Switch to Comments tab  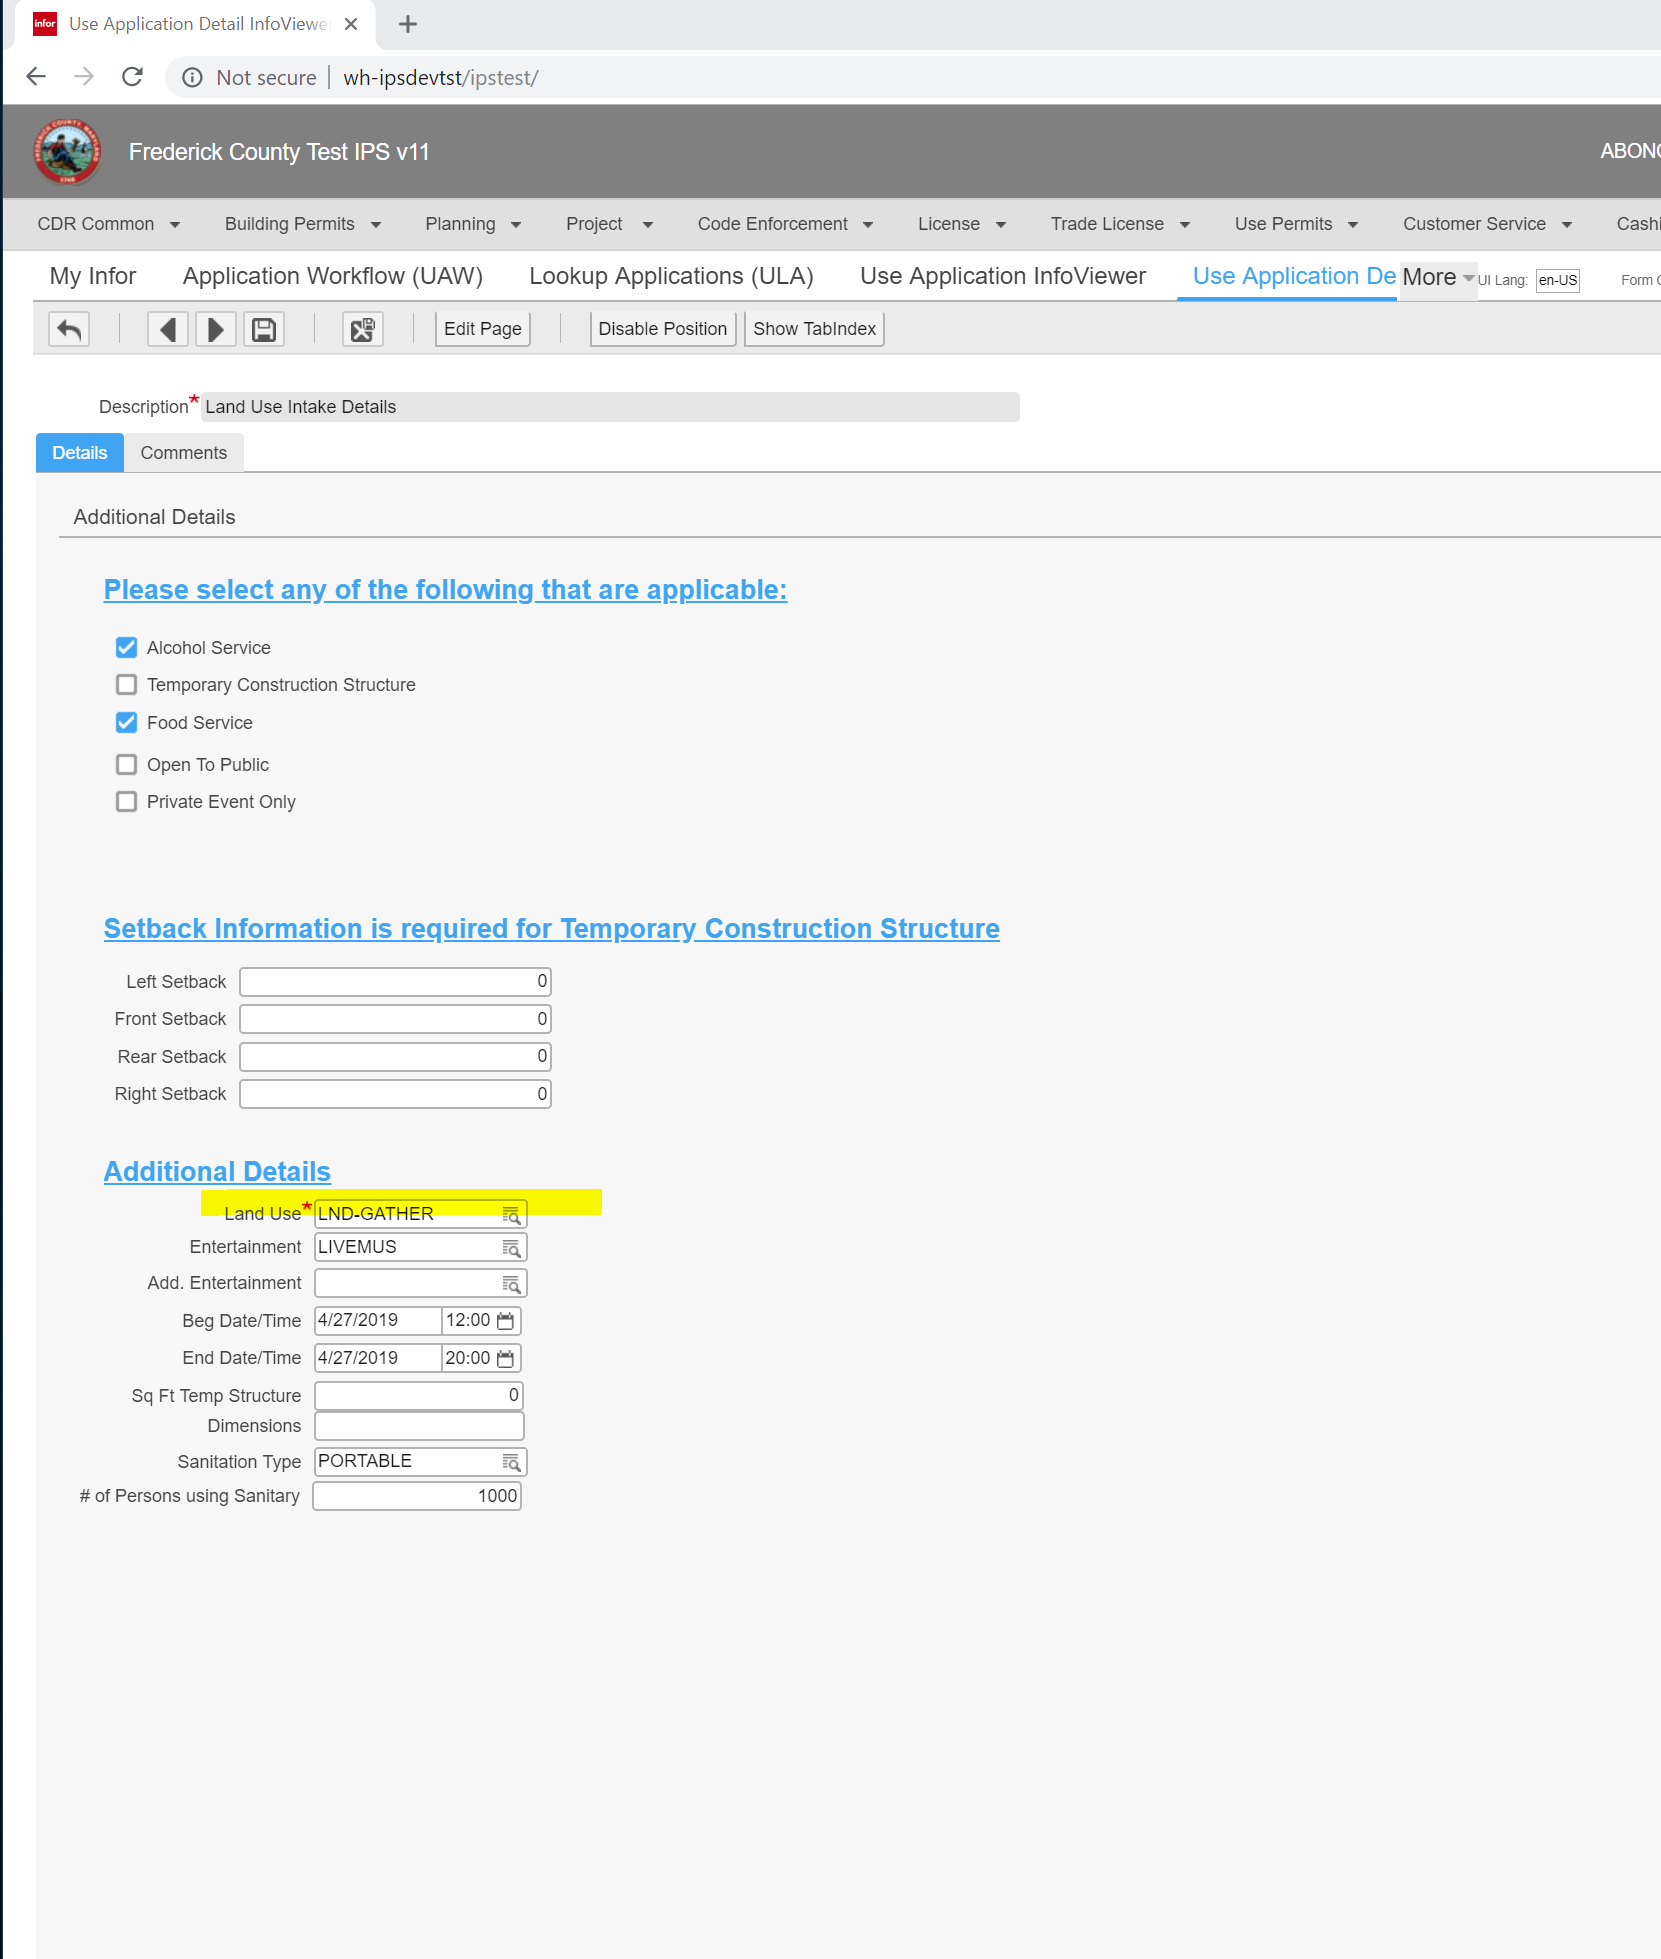click(184, 453)
